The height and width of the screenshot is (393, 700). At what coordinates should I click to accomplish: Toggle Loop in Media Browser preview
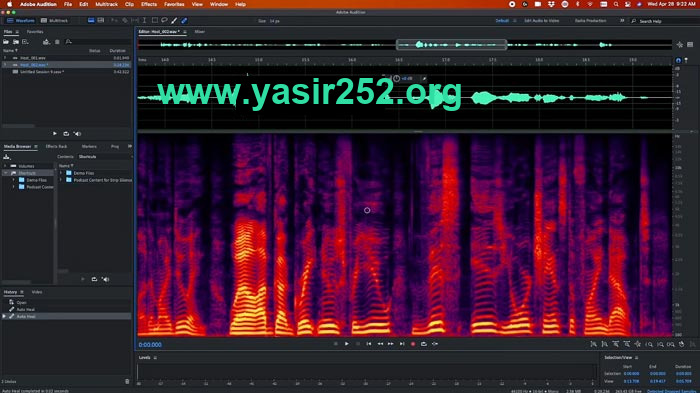[94, 279]
